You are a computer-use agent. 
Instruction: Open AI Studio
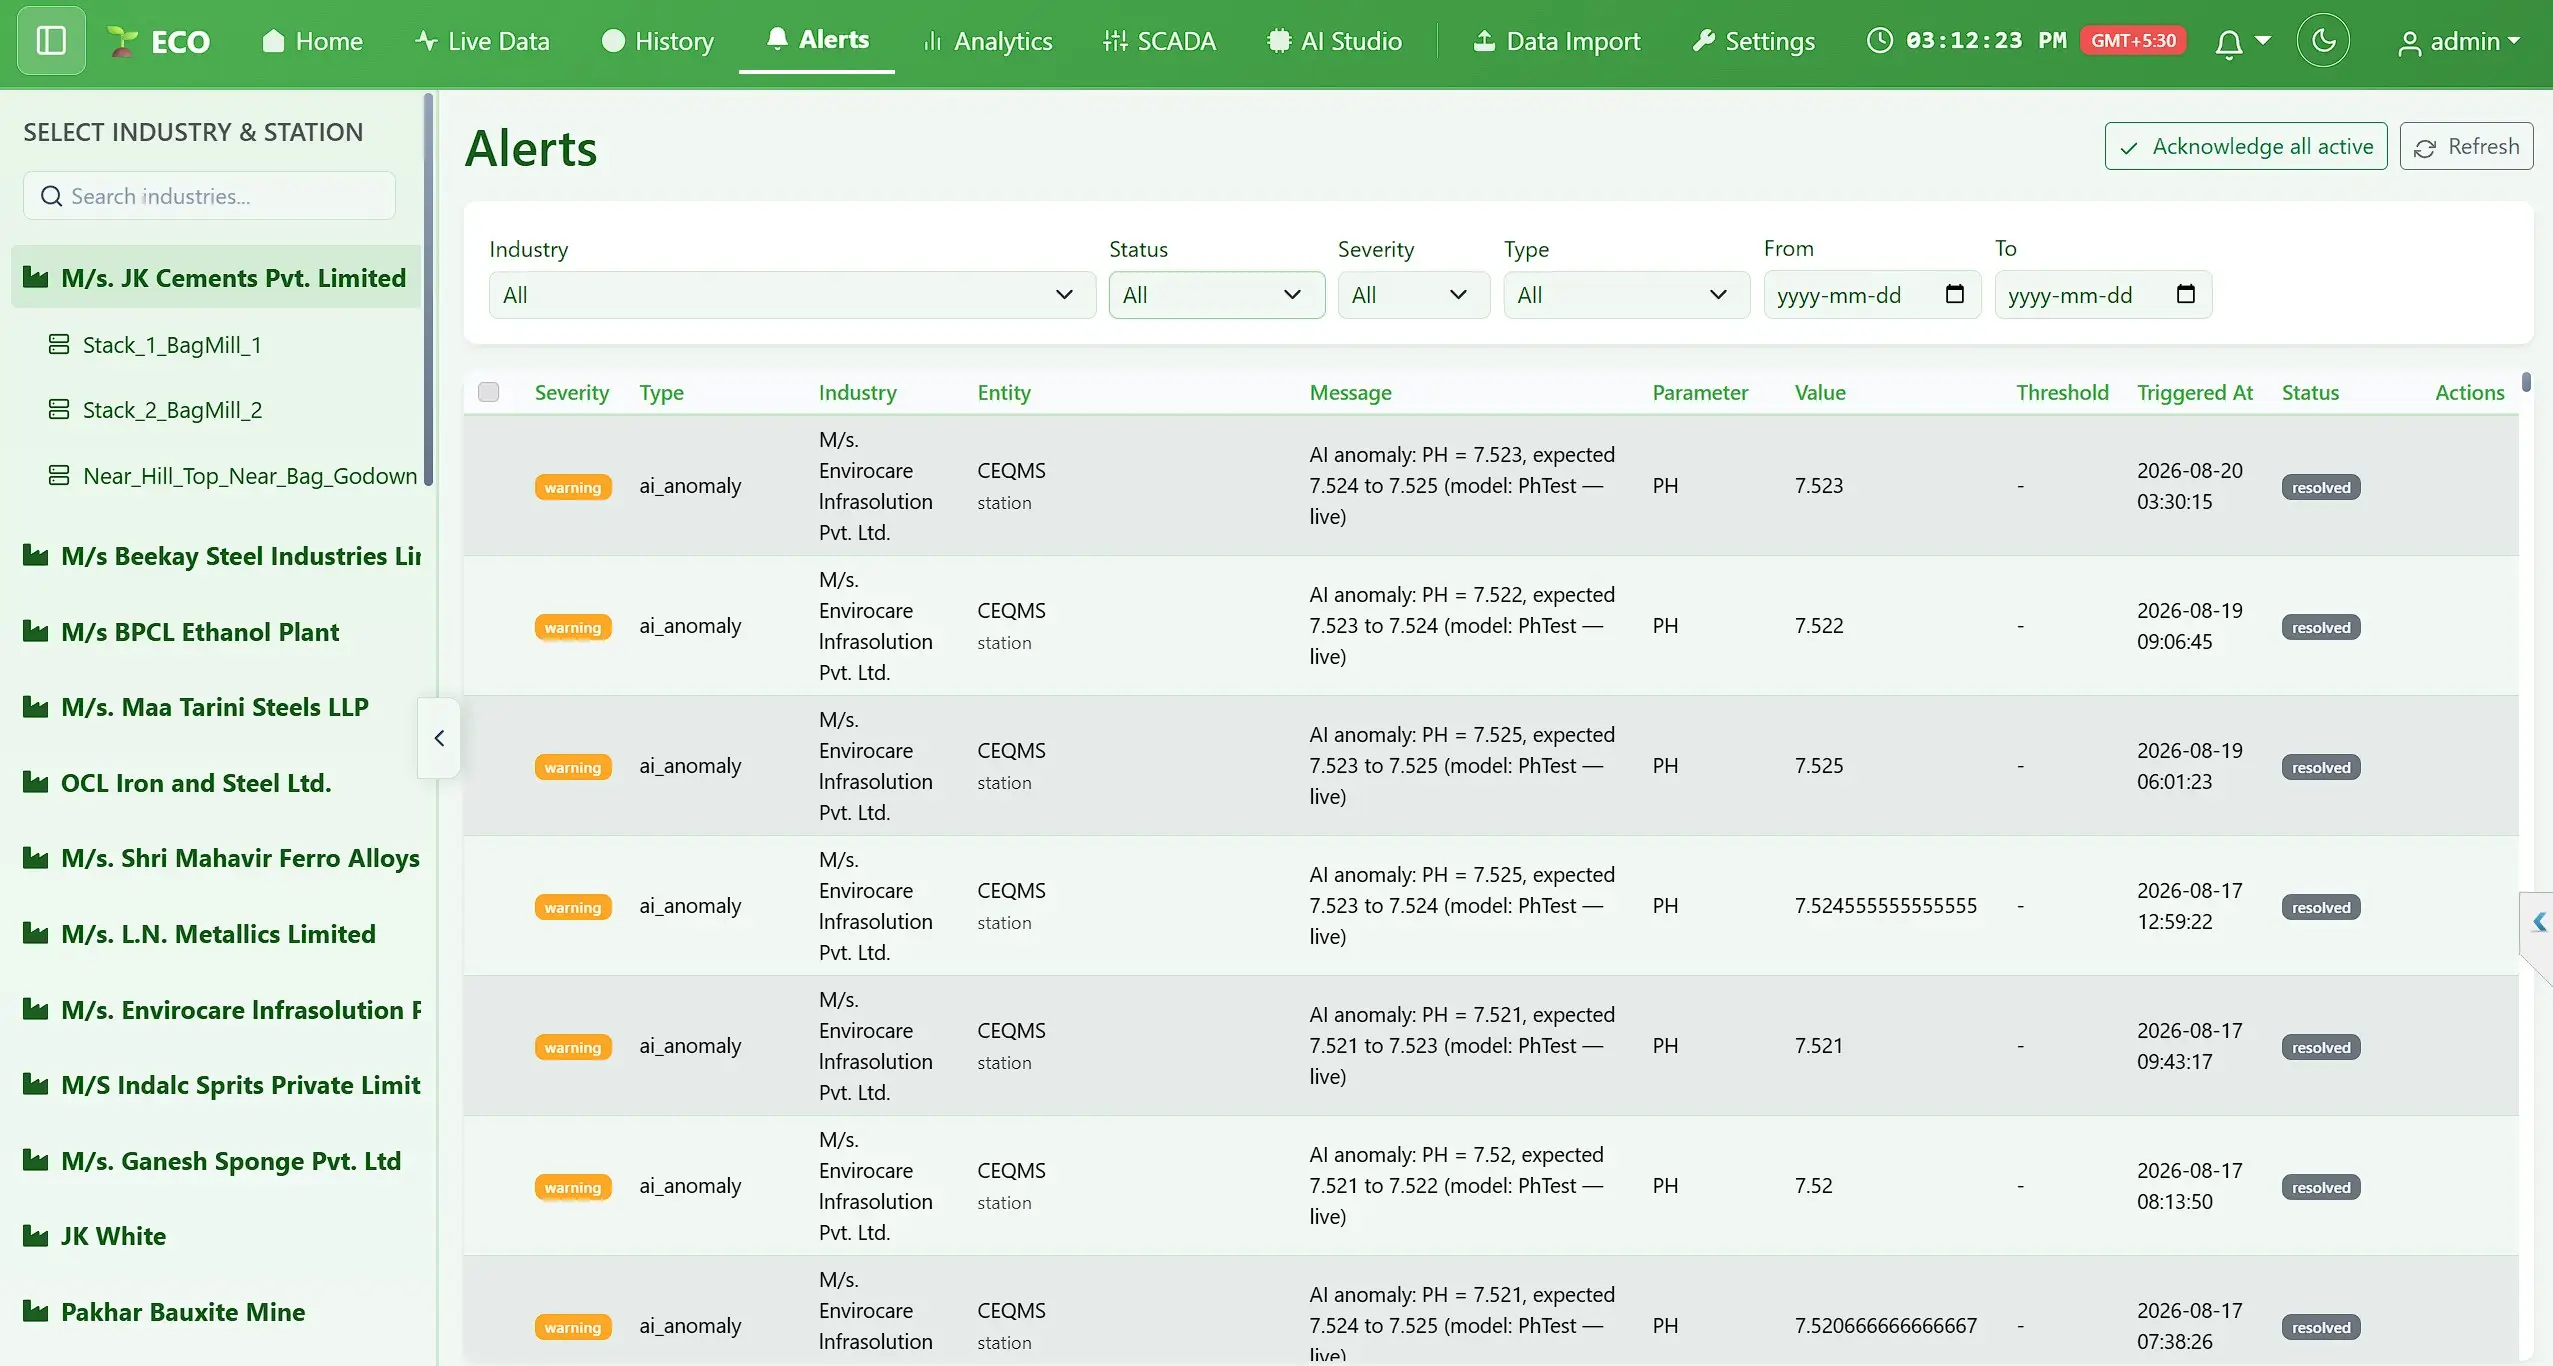click(x=1334, y=41)
